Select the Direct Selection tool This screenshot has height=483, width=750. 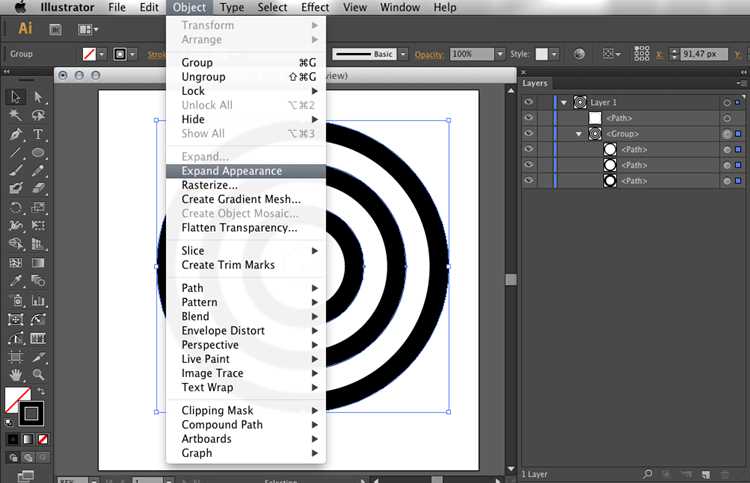[38, 97]
